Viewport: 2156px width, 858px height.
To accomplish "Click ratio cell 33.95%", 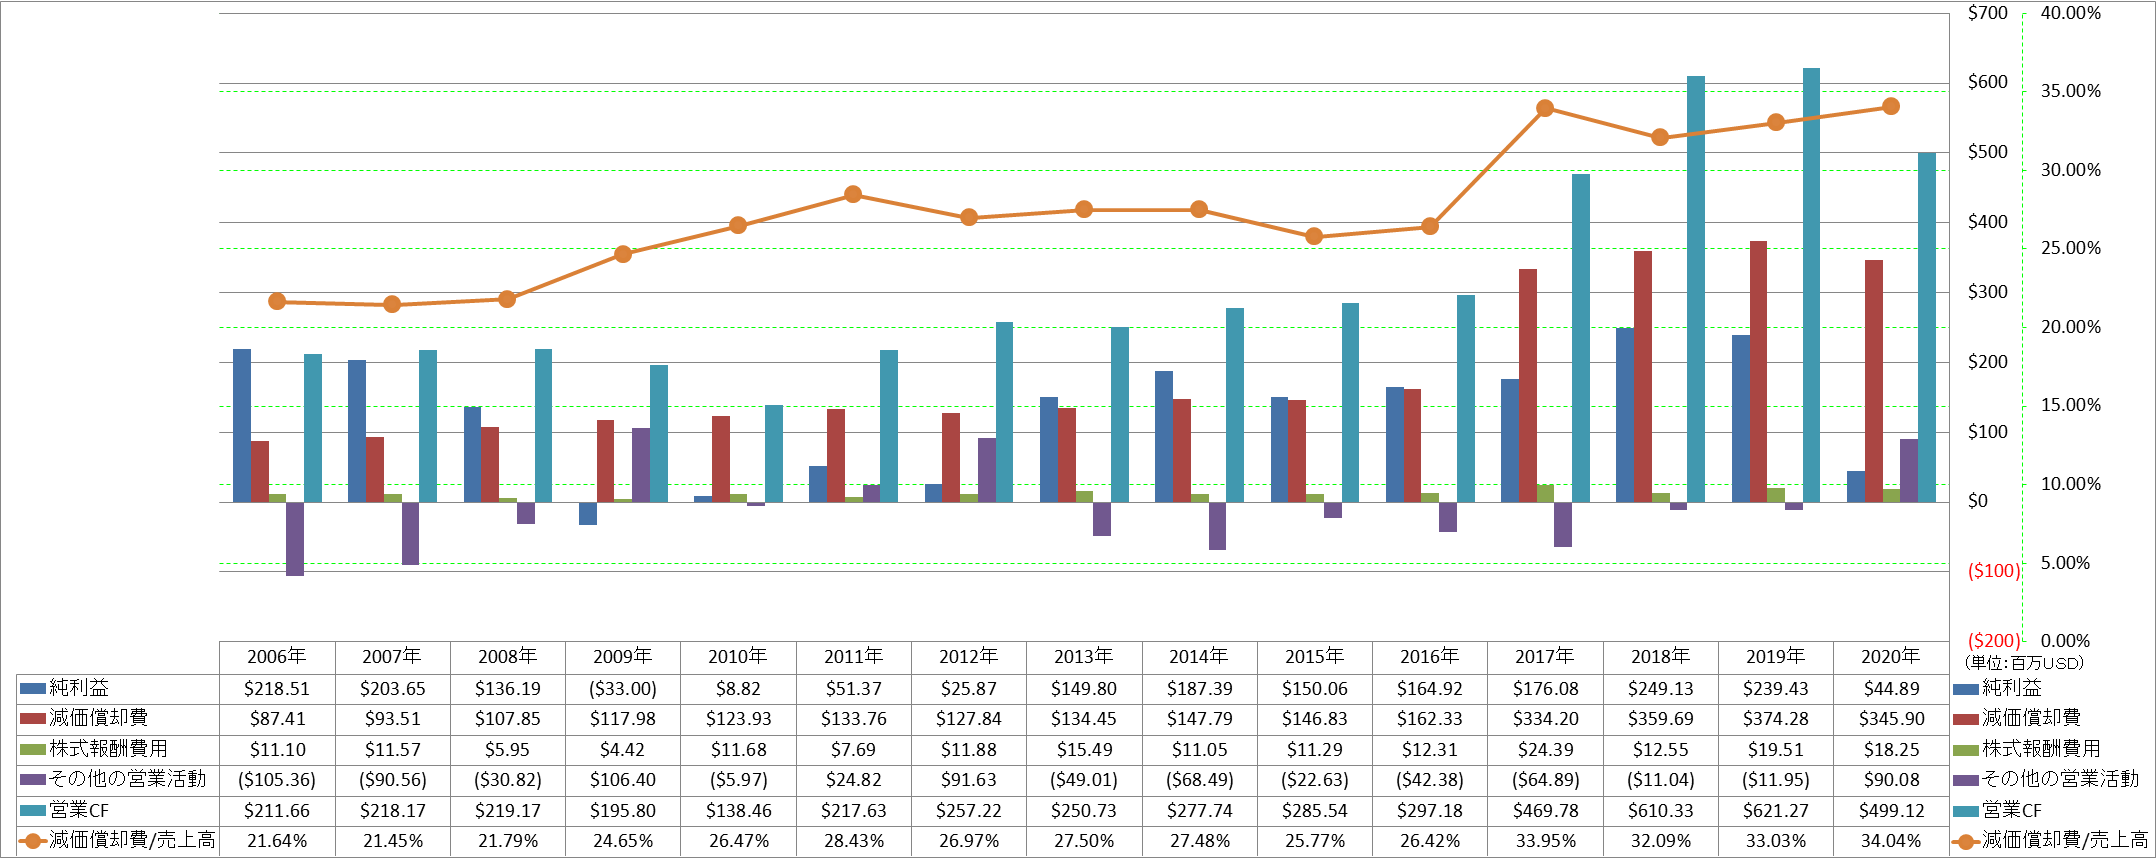I will 1545,841.
